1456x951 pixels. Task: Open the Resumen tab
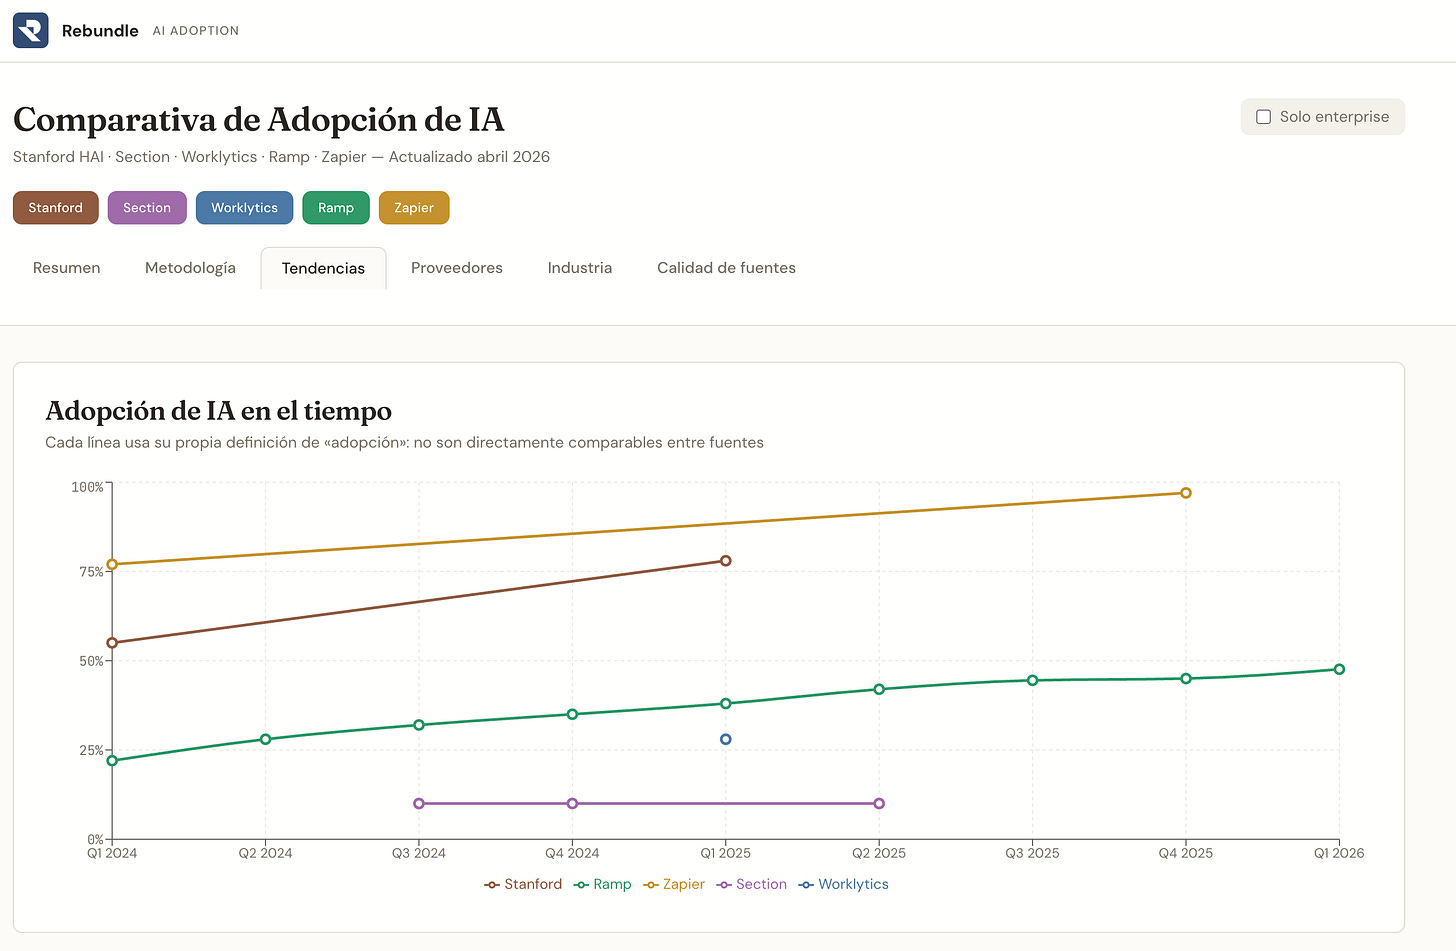tap(67, 268)
